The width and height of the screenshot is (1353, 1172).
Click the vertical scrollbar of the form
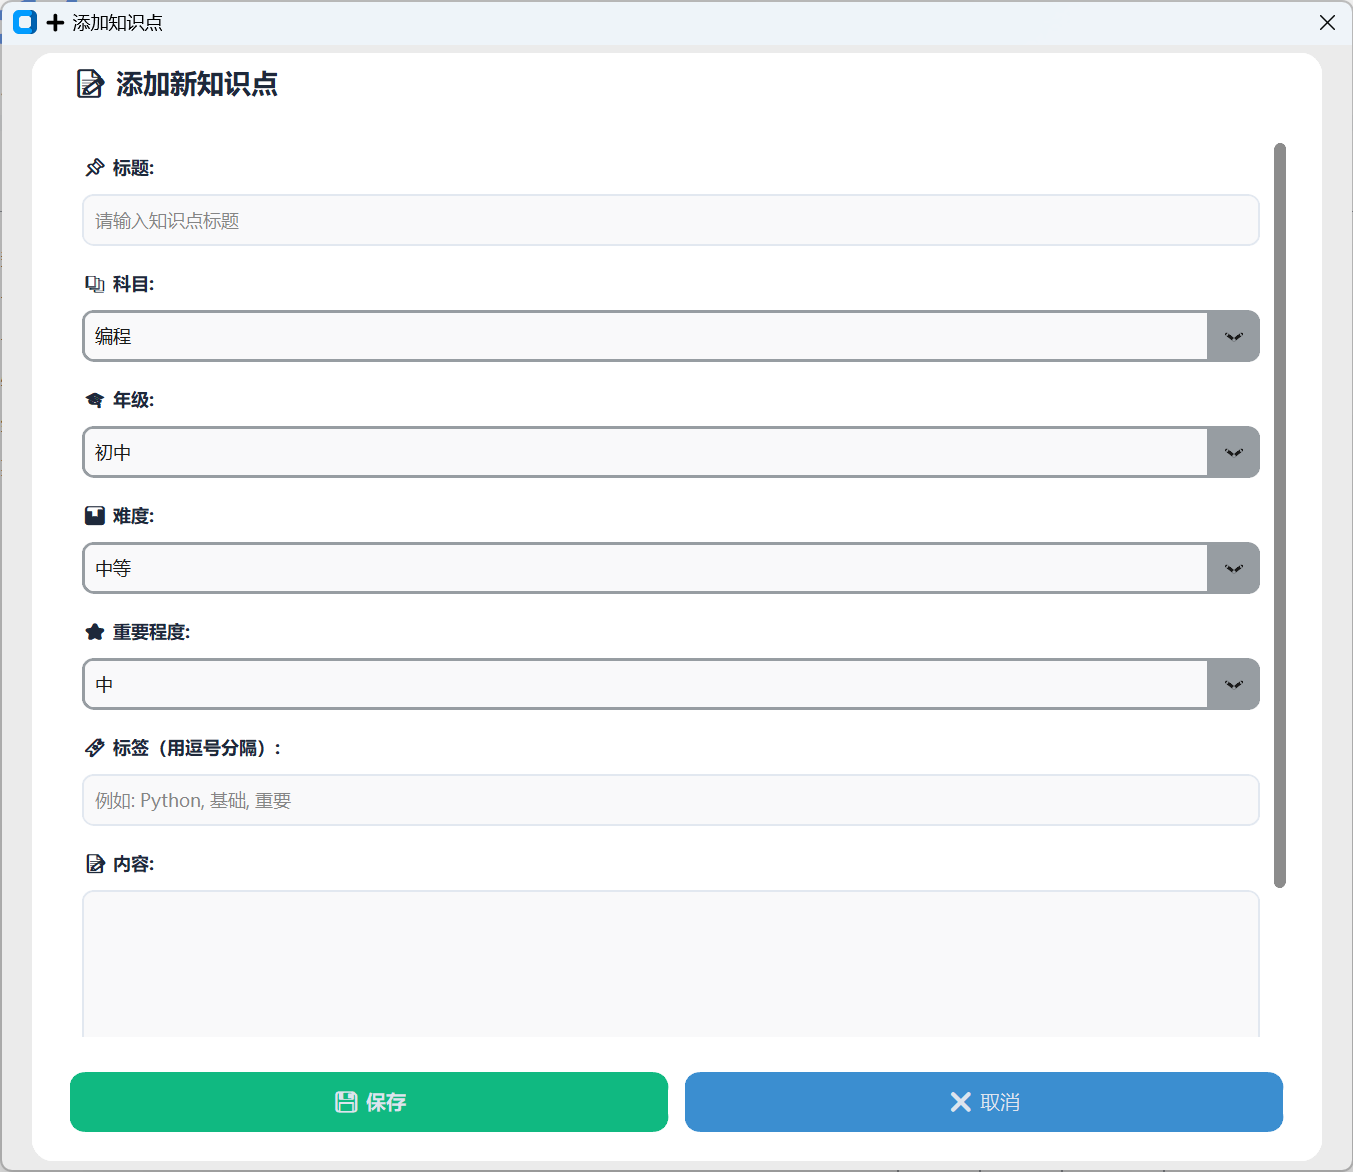[1280, 515]
